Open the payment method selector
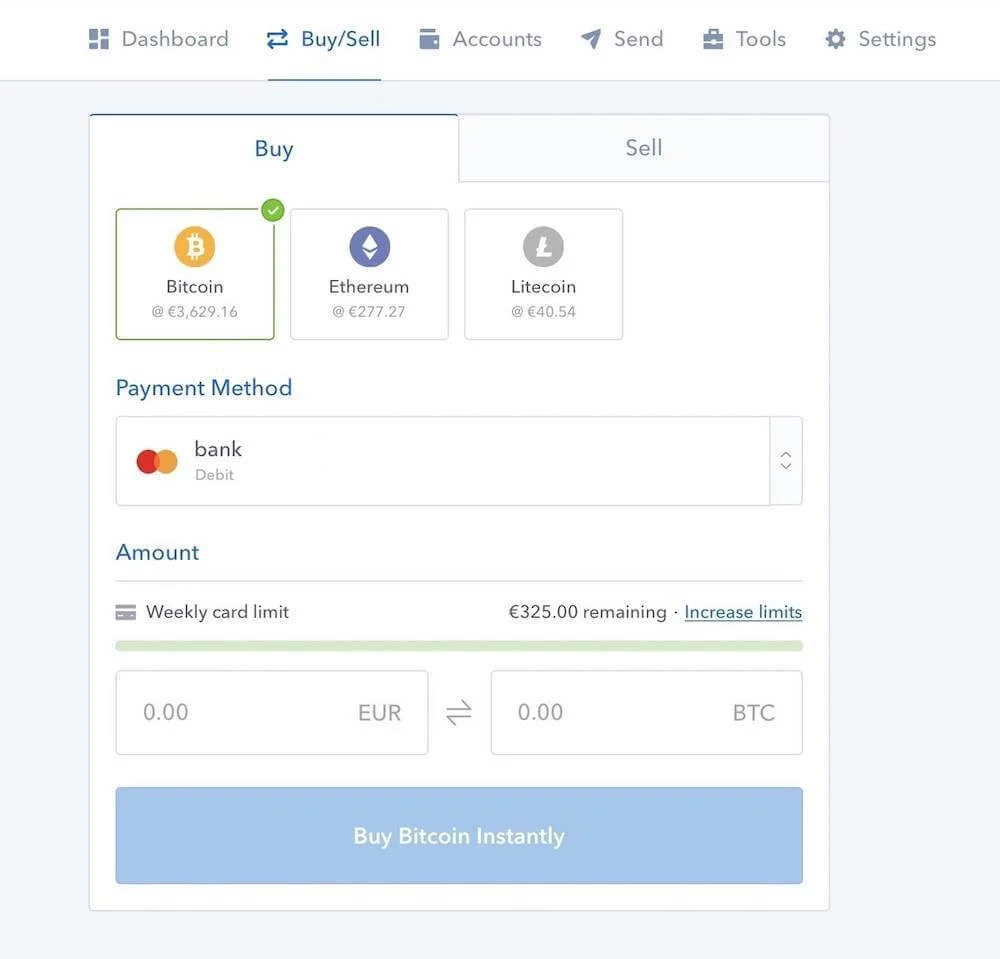This screenshot has width=1000, height=959. pos(786,461)
